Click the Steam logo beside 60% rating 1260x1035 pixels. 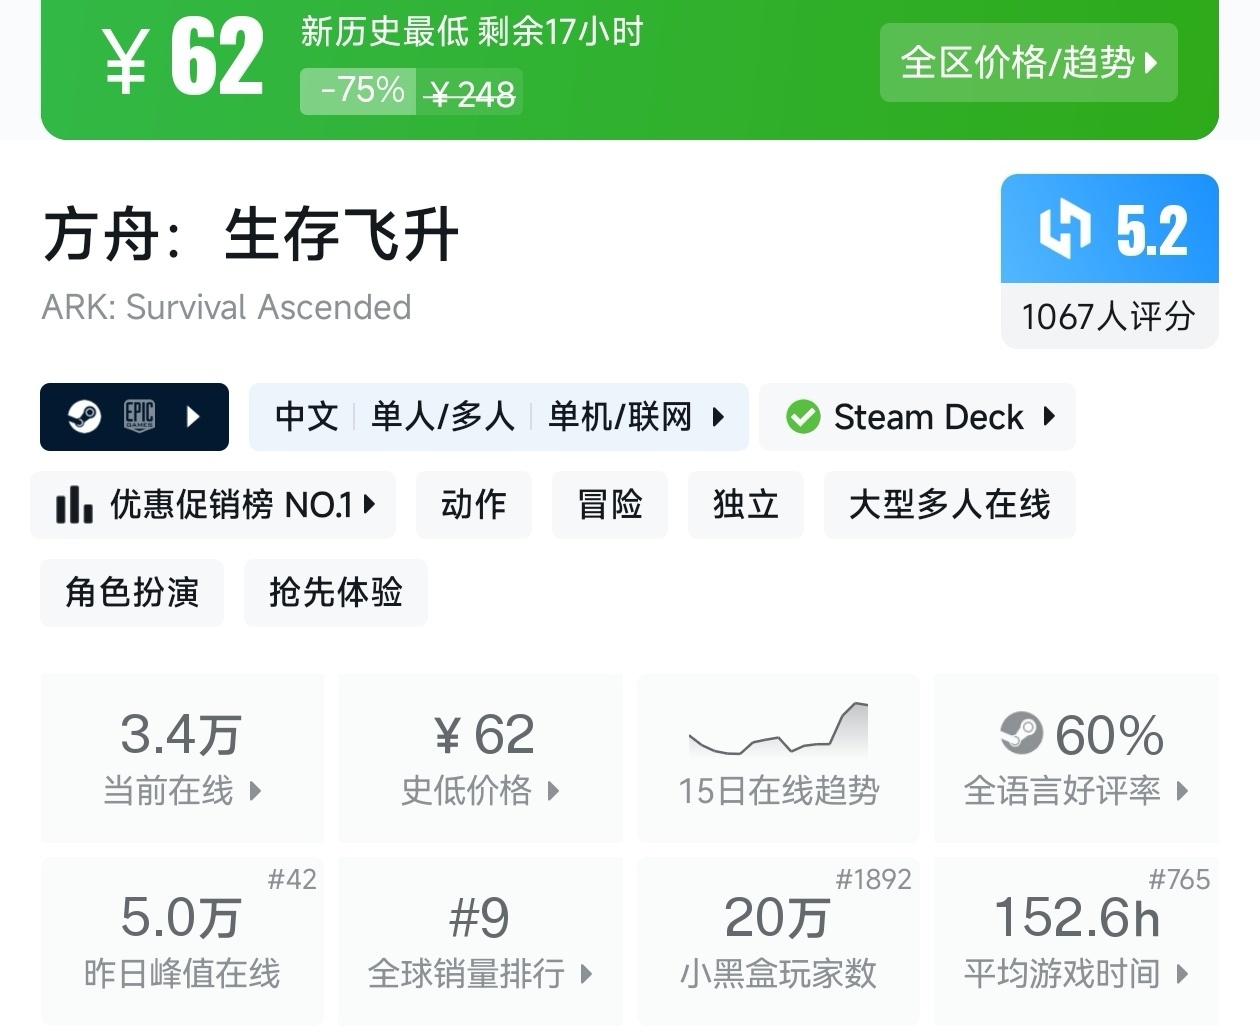[1021, 734]
